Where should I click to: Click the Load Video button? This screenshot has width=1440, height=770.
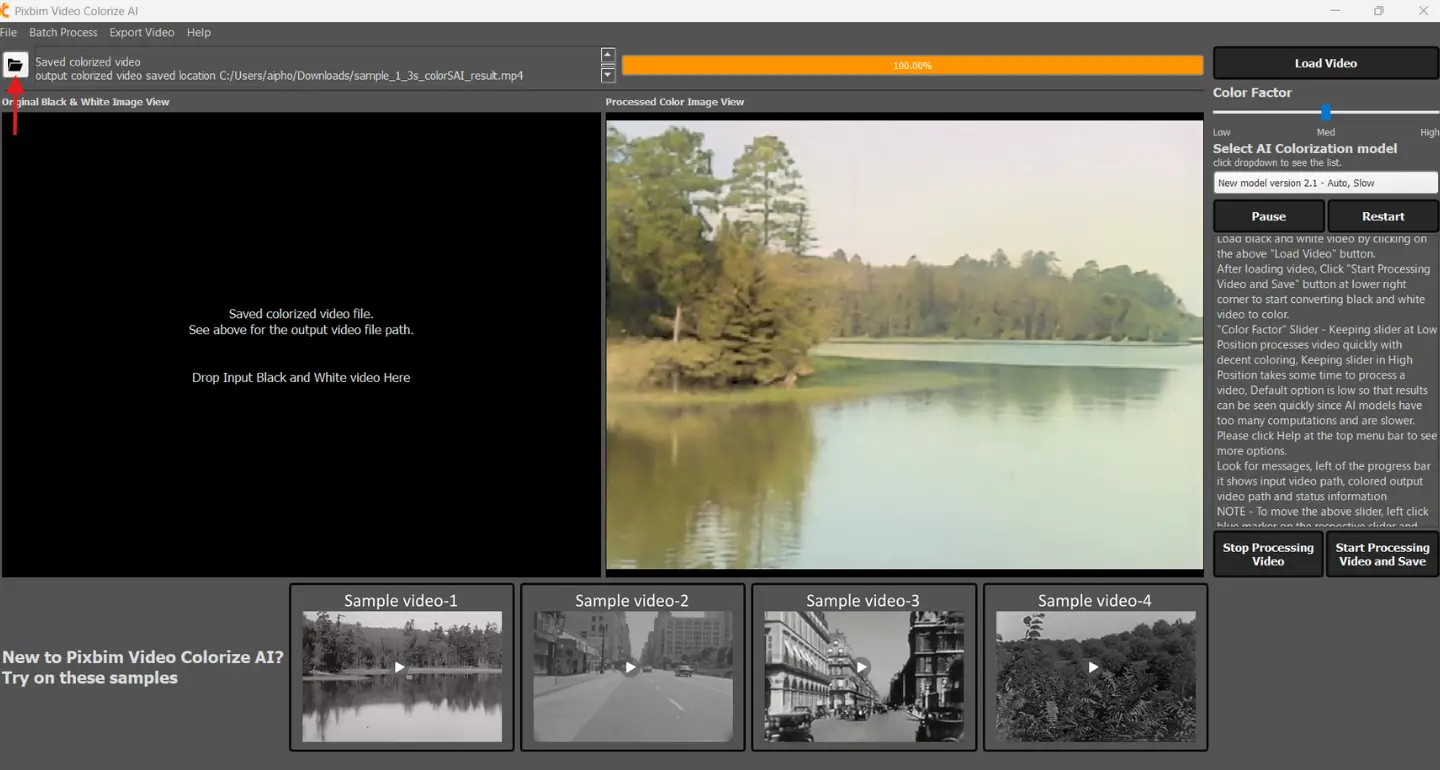coord(1326,63)
